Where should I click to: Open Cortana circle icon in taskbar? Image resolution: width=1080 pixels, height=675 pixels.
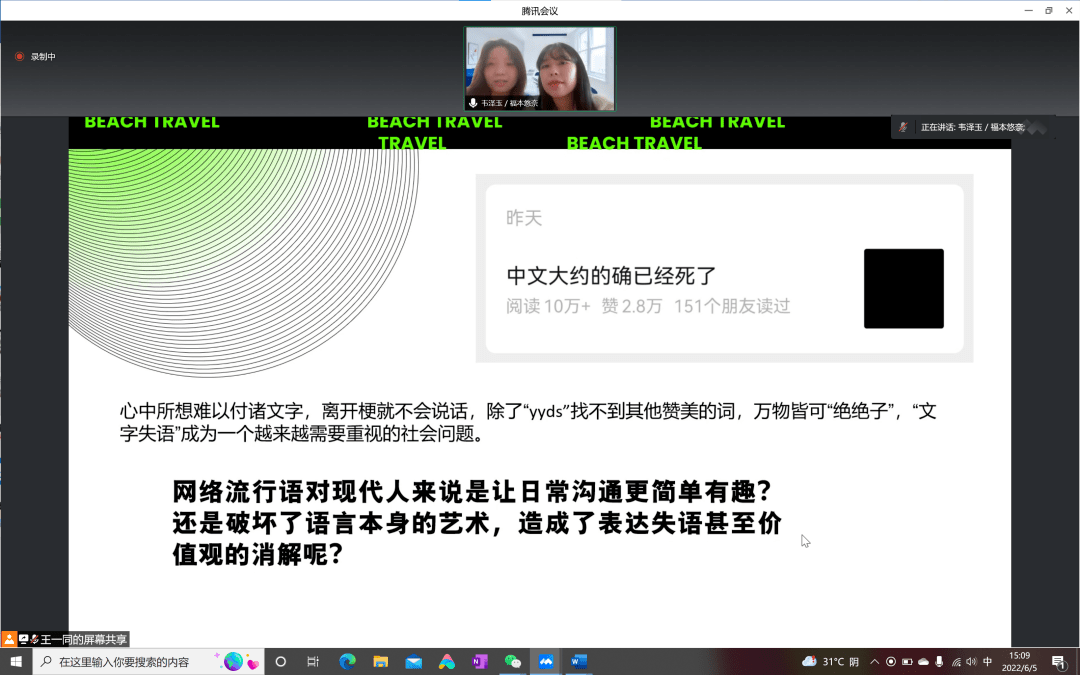[x=280, y=662]
